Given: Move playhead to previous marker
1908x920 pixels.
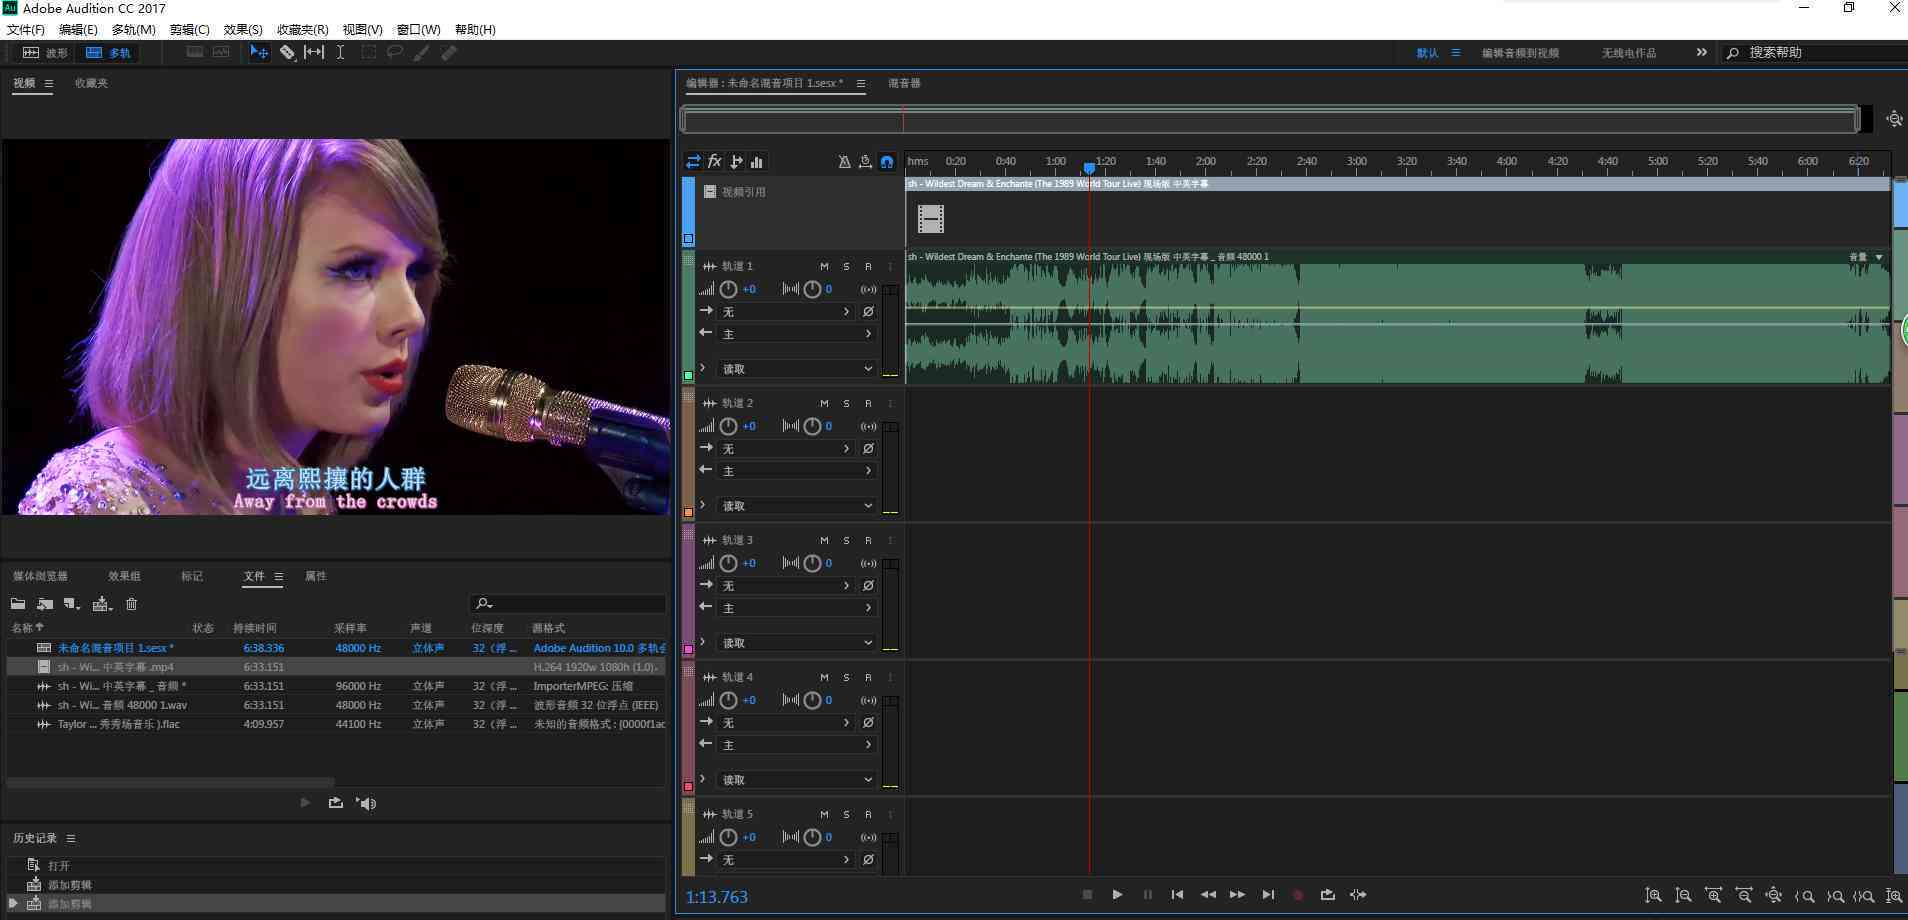Looking at the screenshot, I should (1177, 895).
